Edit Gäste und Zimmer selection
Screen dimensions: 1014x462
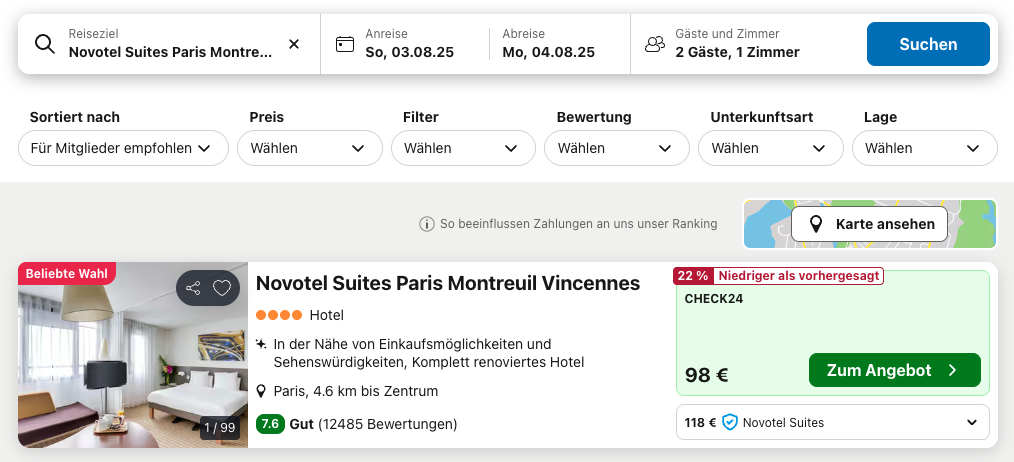[737, 44]
